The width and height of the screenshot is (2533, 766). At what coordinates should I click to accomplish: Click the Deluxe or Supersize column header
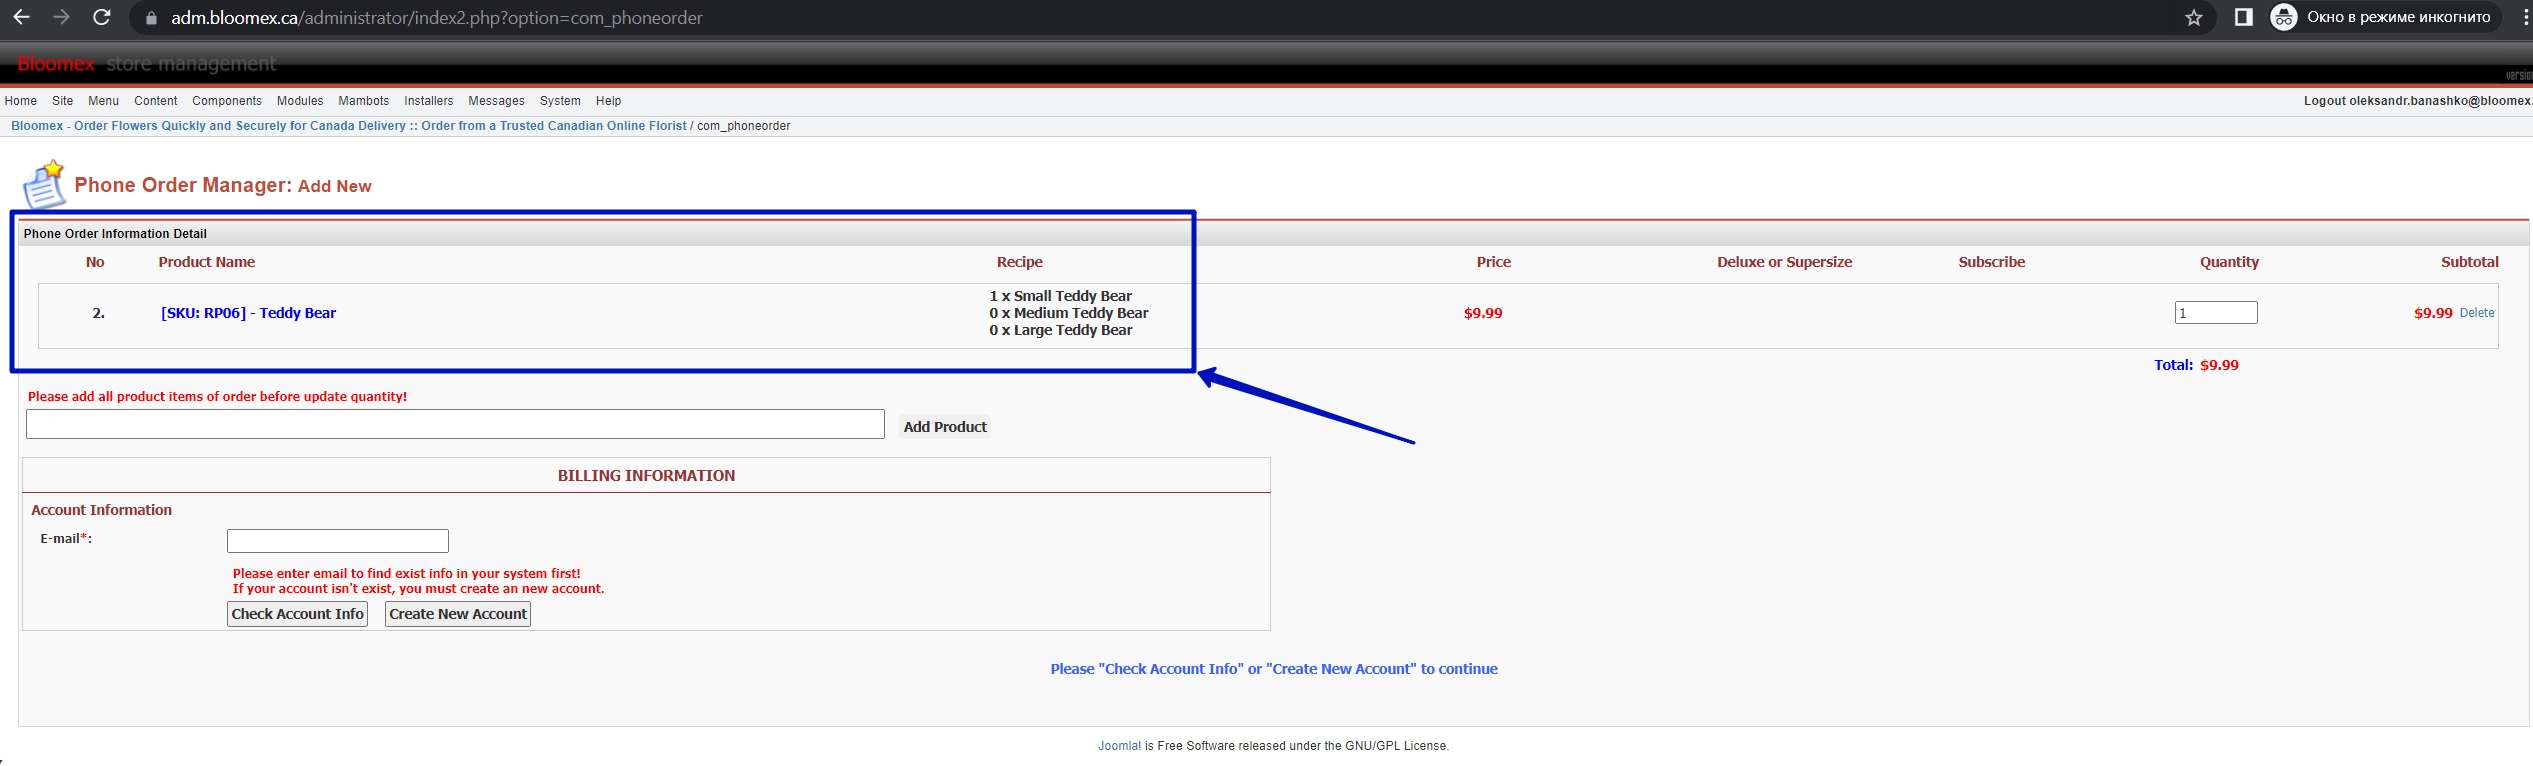[x=1785, y=262]
